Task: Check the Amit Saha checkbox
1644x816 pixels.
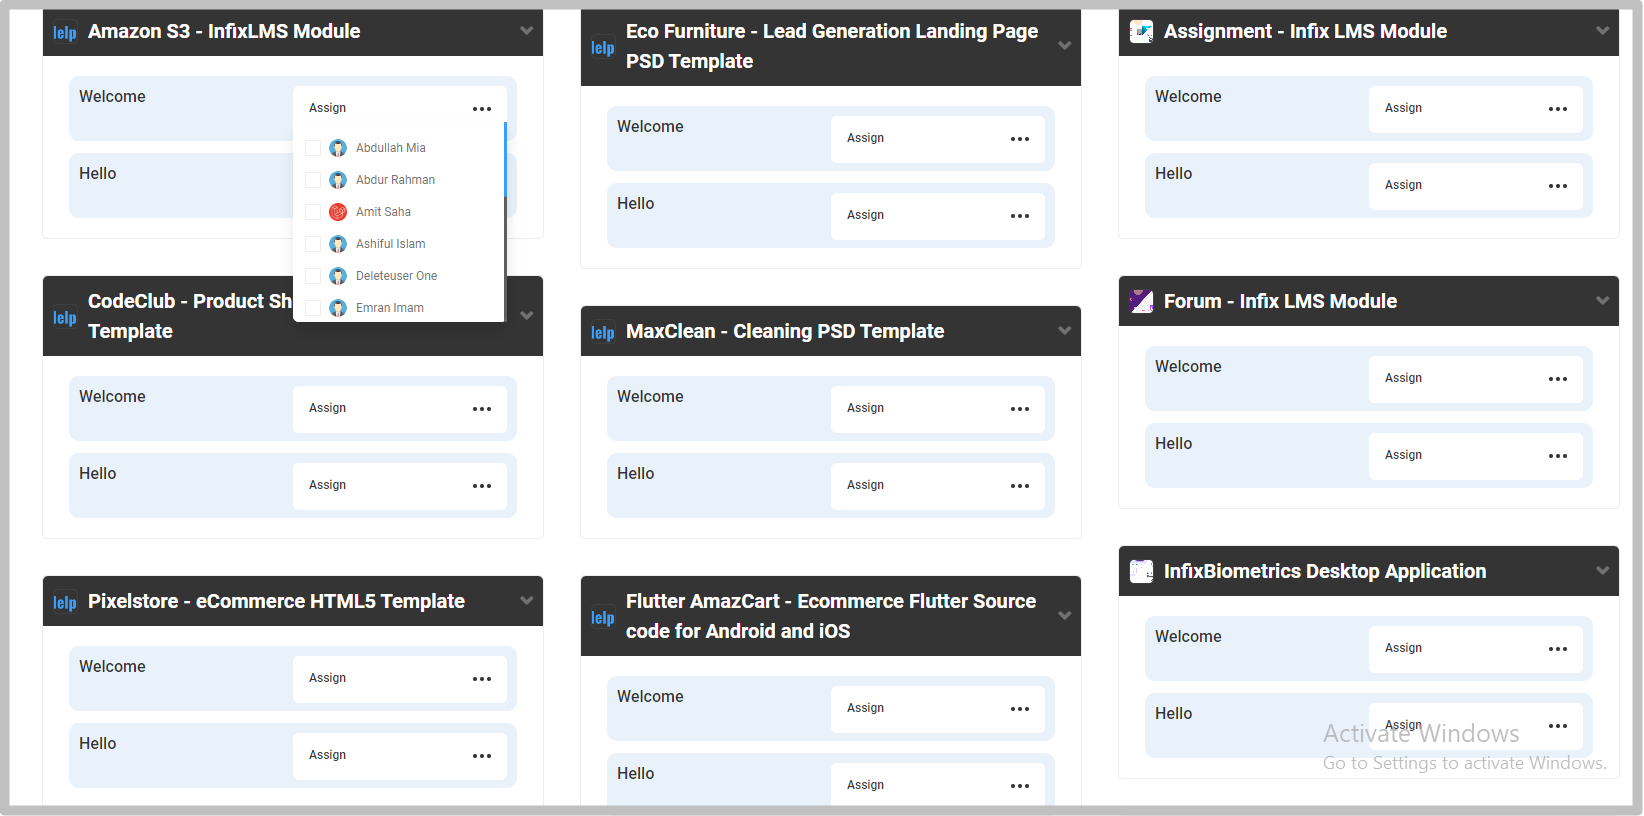Action: pyautogui.click(x=313, y=212)
